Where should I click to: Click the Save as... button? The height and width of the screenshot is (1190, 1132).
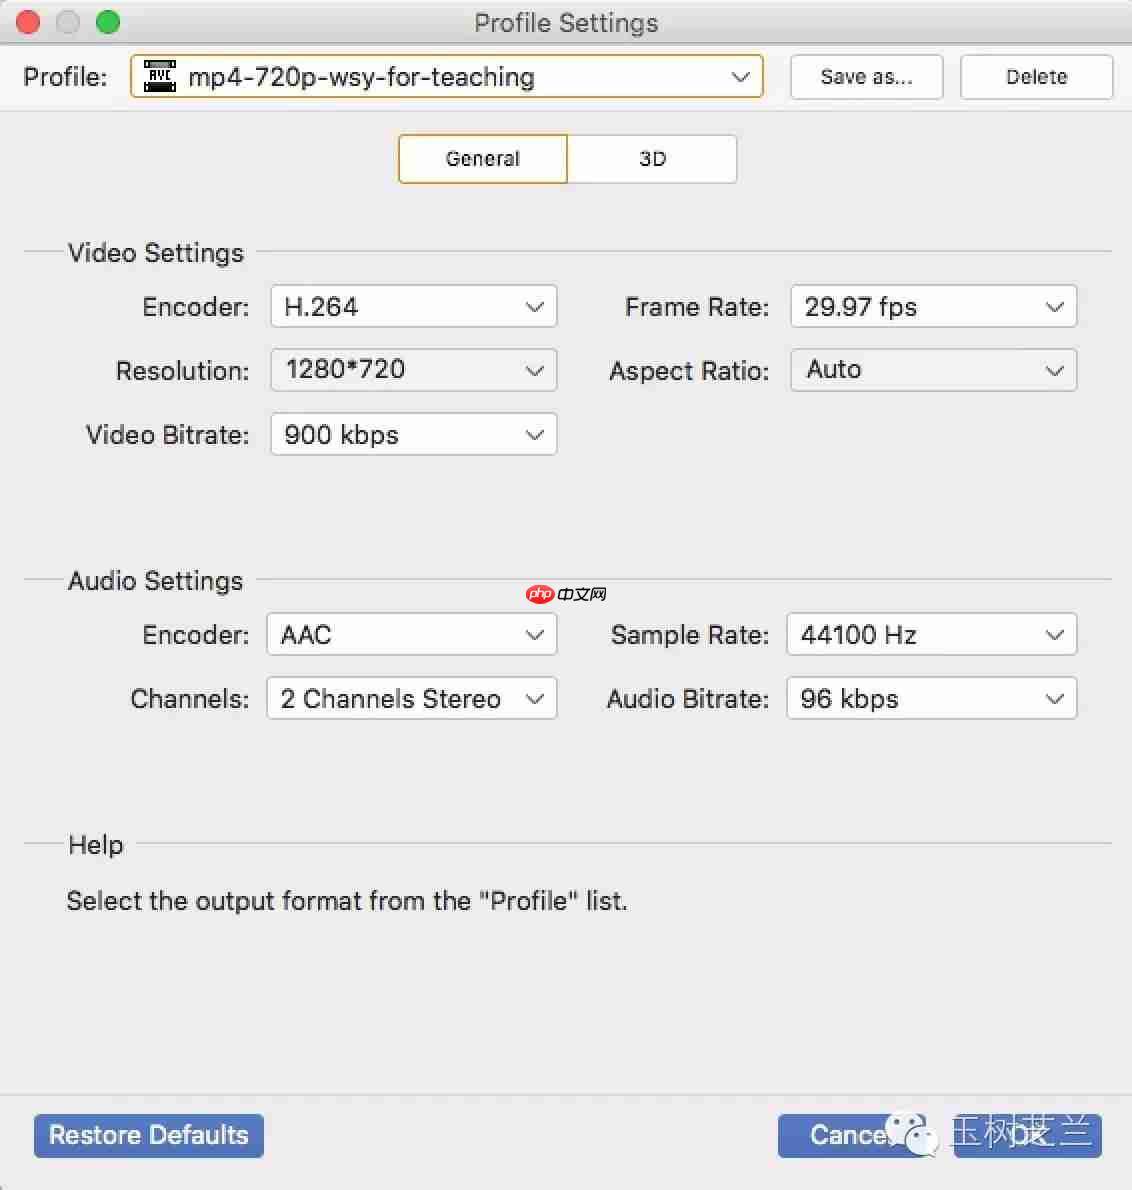pos(866,77)
